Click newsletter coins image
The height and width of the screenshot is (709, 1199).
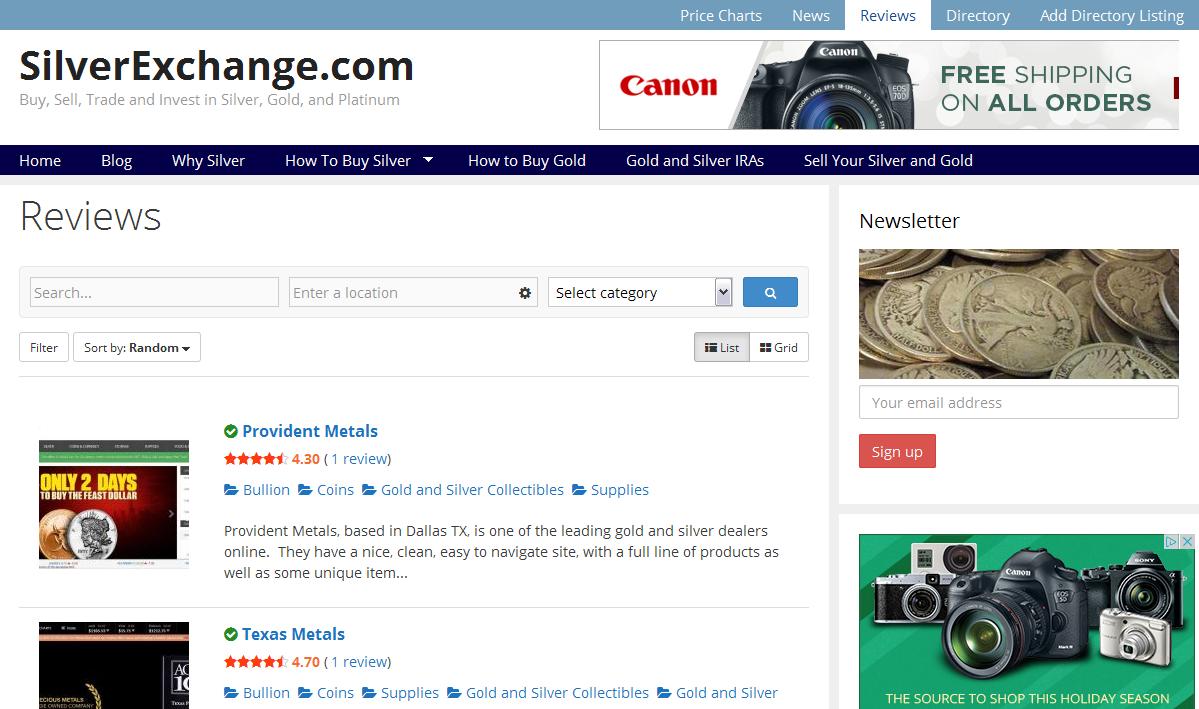1019,314
